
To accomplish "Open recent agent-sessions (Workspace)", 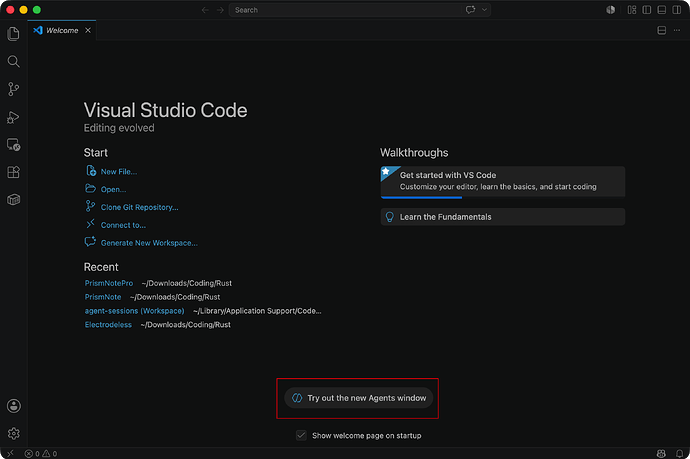I will (134, 311).
